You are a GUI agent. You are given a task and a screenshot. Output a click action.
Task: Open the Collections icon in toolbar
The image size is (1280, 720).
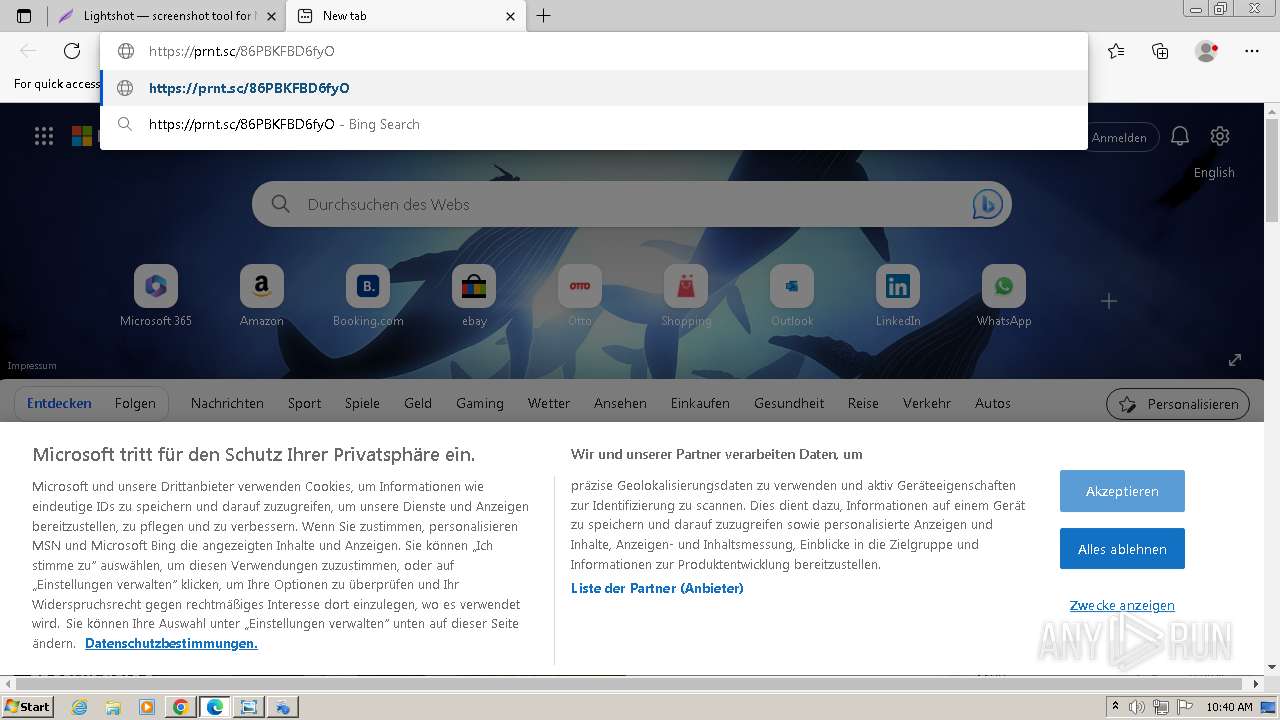click(1160, 51)
